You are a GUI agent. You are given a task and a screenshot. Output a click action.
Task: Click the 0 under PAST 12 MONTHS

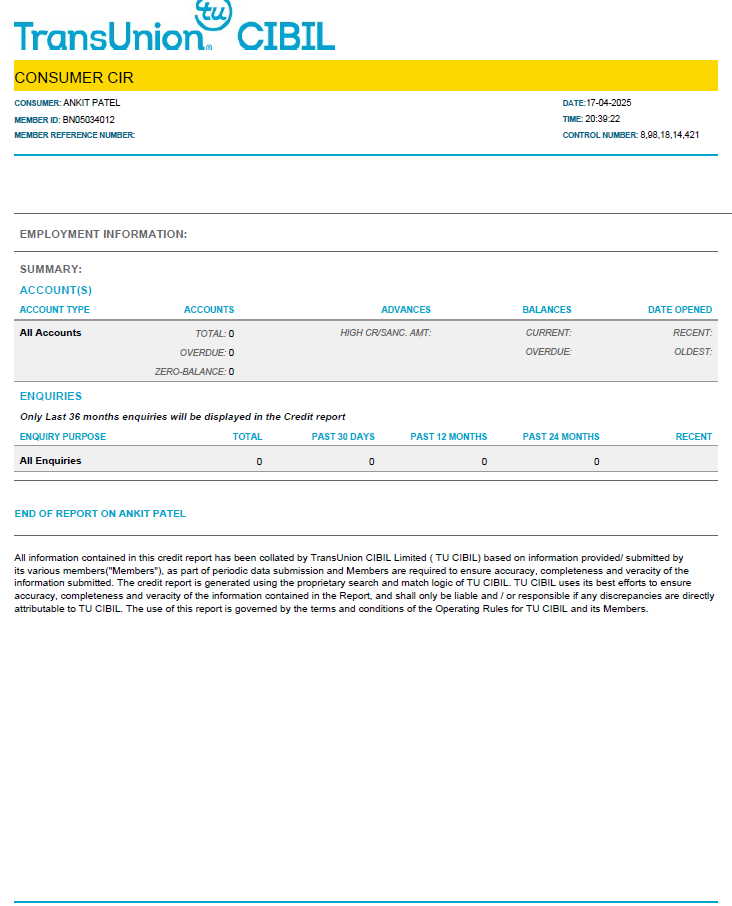[x=484, y=462]
